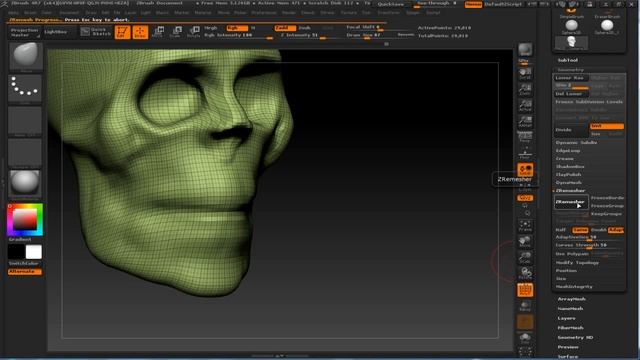Toggle the Mrgb channel button
The image size is (640, 360).
click(x=211, y=28)
